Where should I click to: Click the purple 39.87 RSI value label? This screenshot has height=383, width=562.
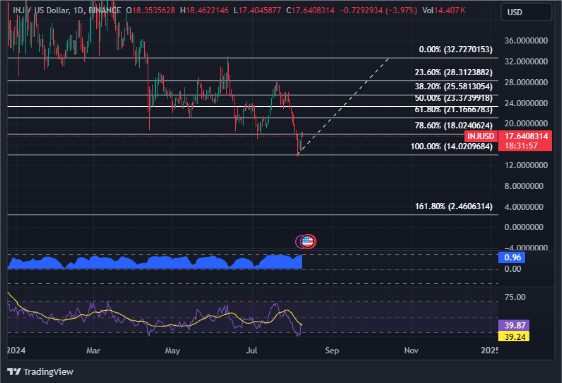(x=514, y=325)
